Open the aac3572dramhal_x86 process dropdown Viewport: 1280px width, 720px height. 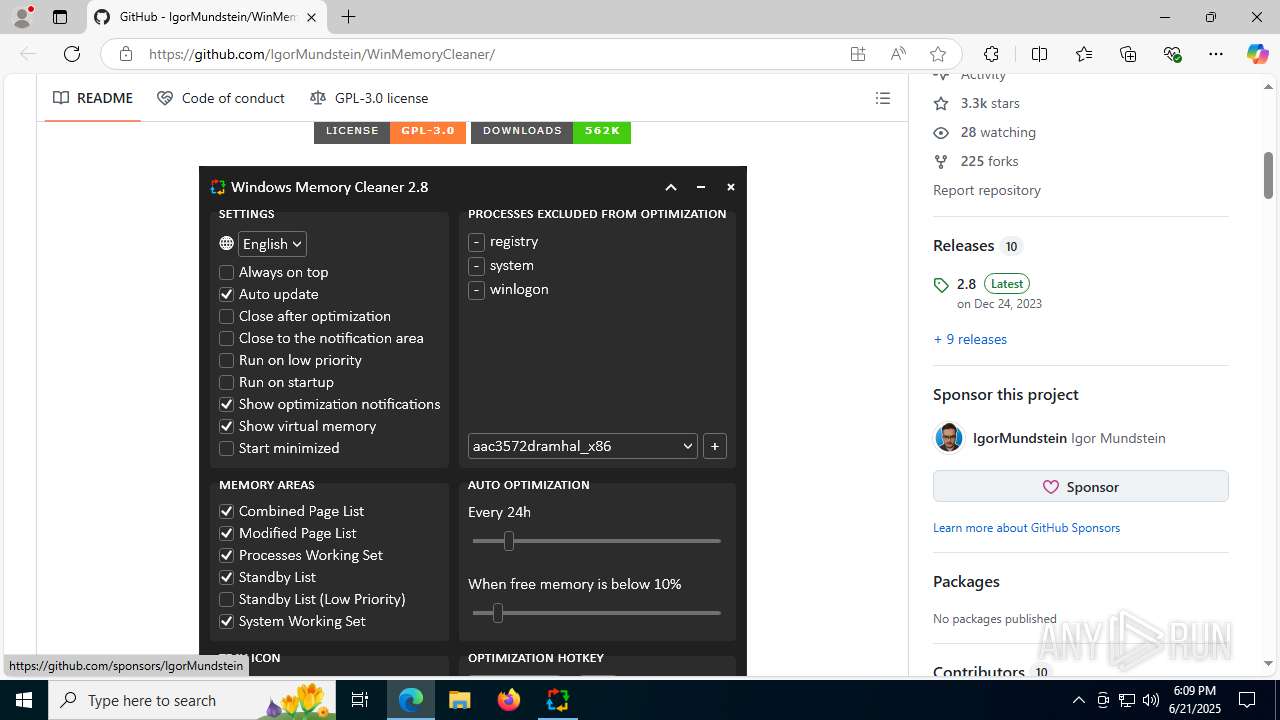click(x=582, y=446)
